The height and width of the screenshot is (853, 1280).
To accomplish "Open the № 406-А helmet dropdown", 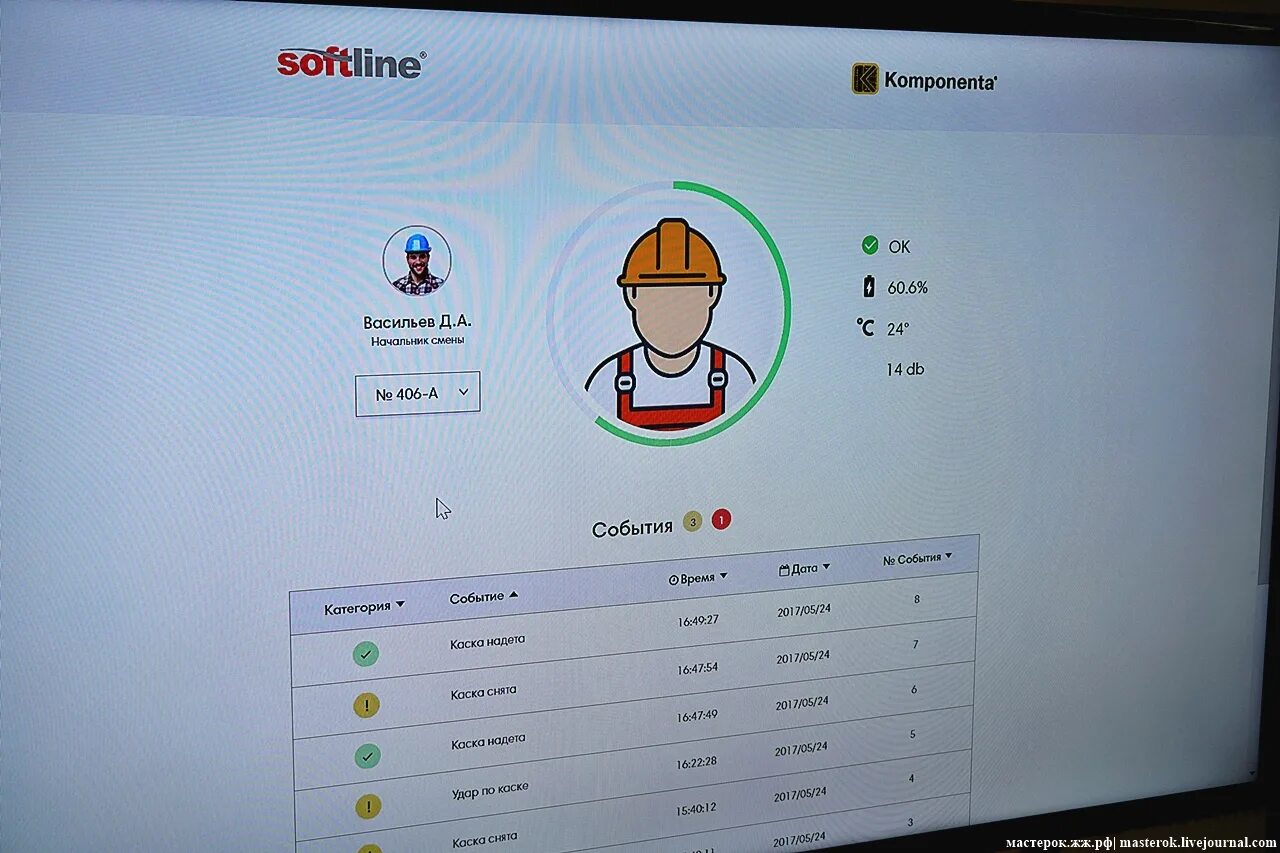I will point(418,393).
